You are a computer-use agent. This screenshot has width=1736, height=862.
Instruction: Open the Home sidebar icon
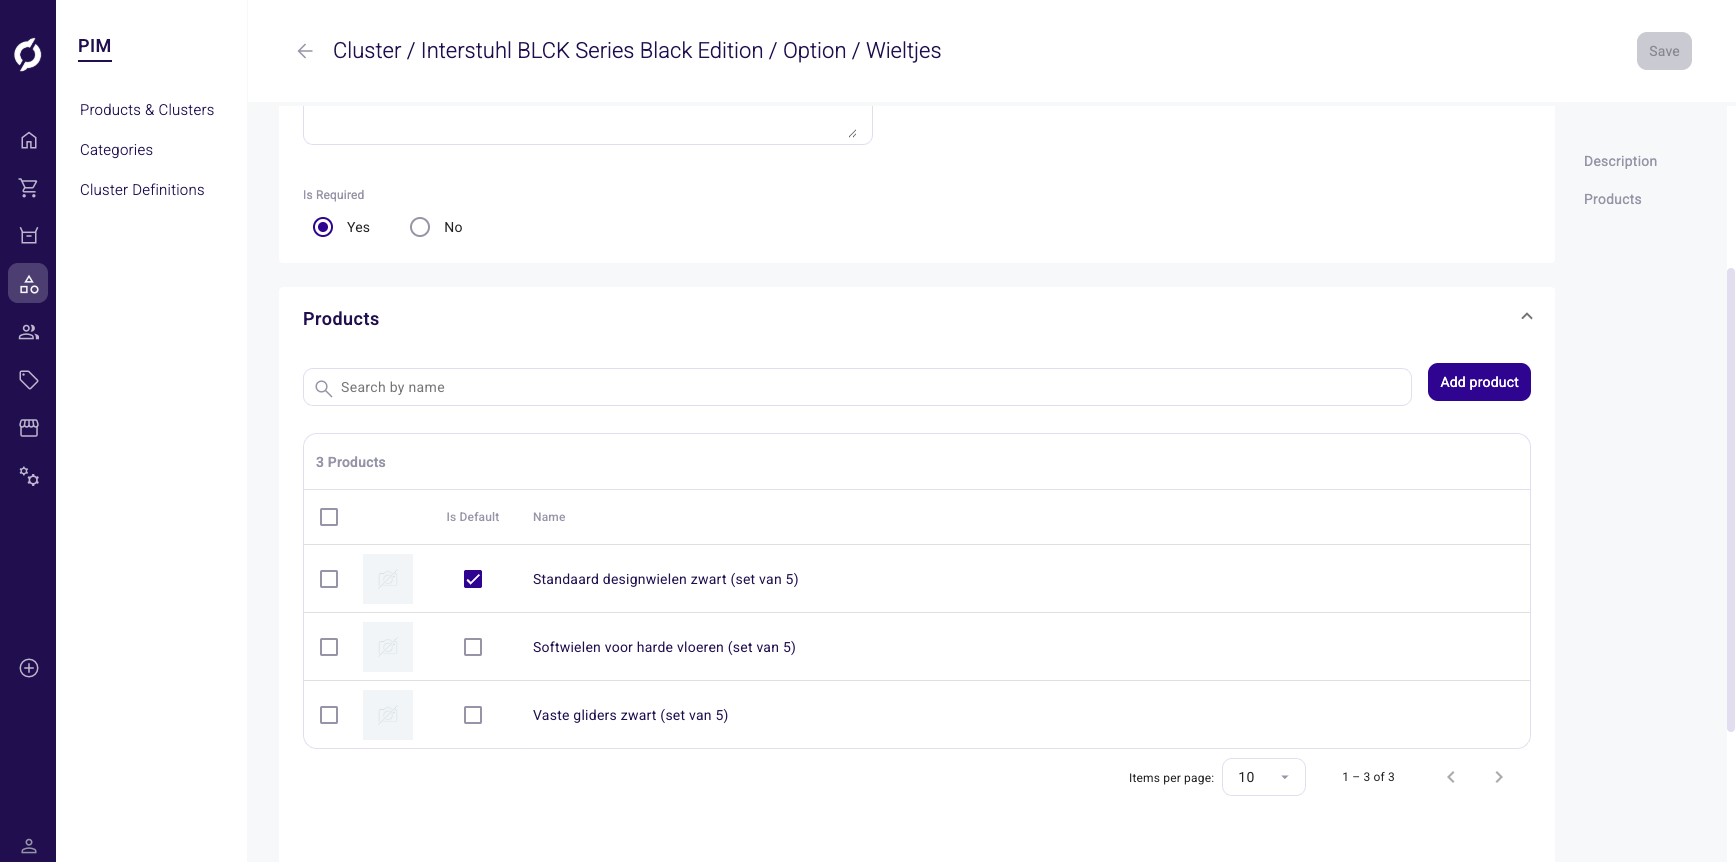pos(29,140)
